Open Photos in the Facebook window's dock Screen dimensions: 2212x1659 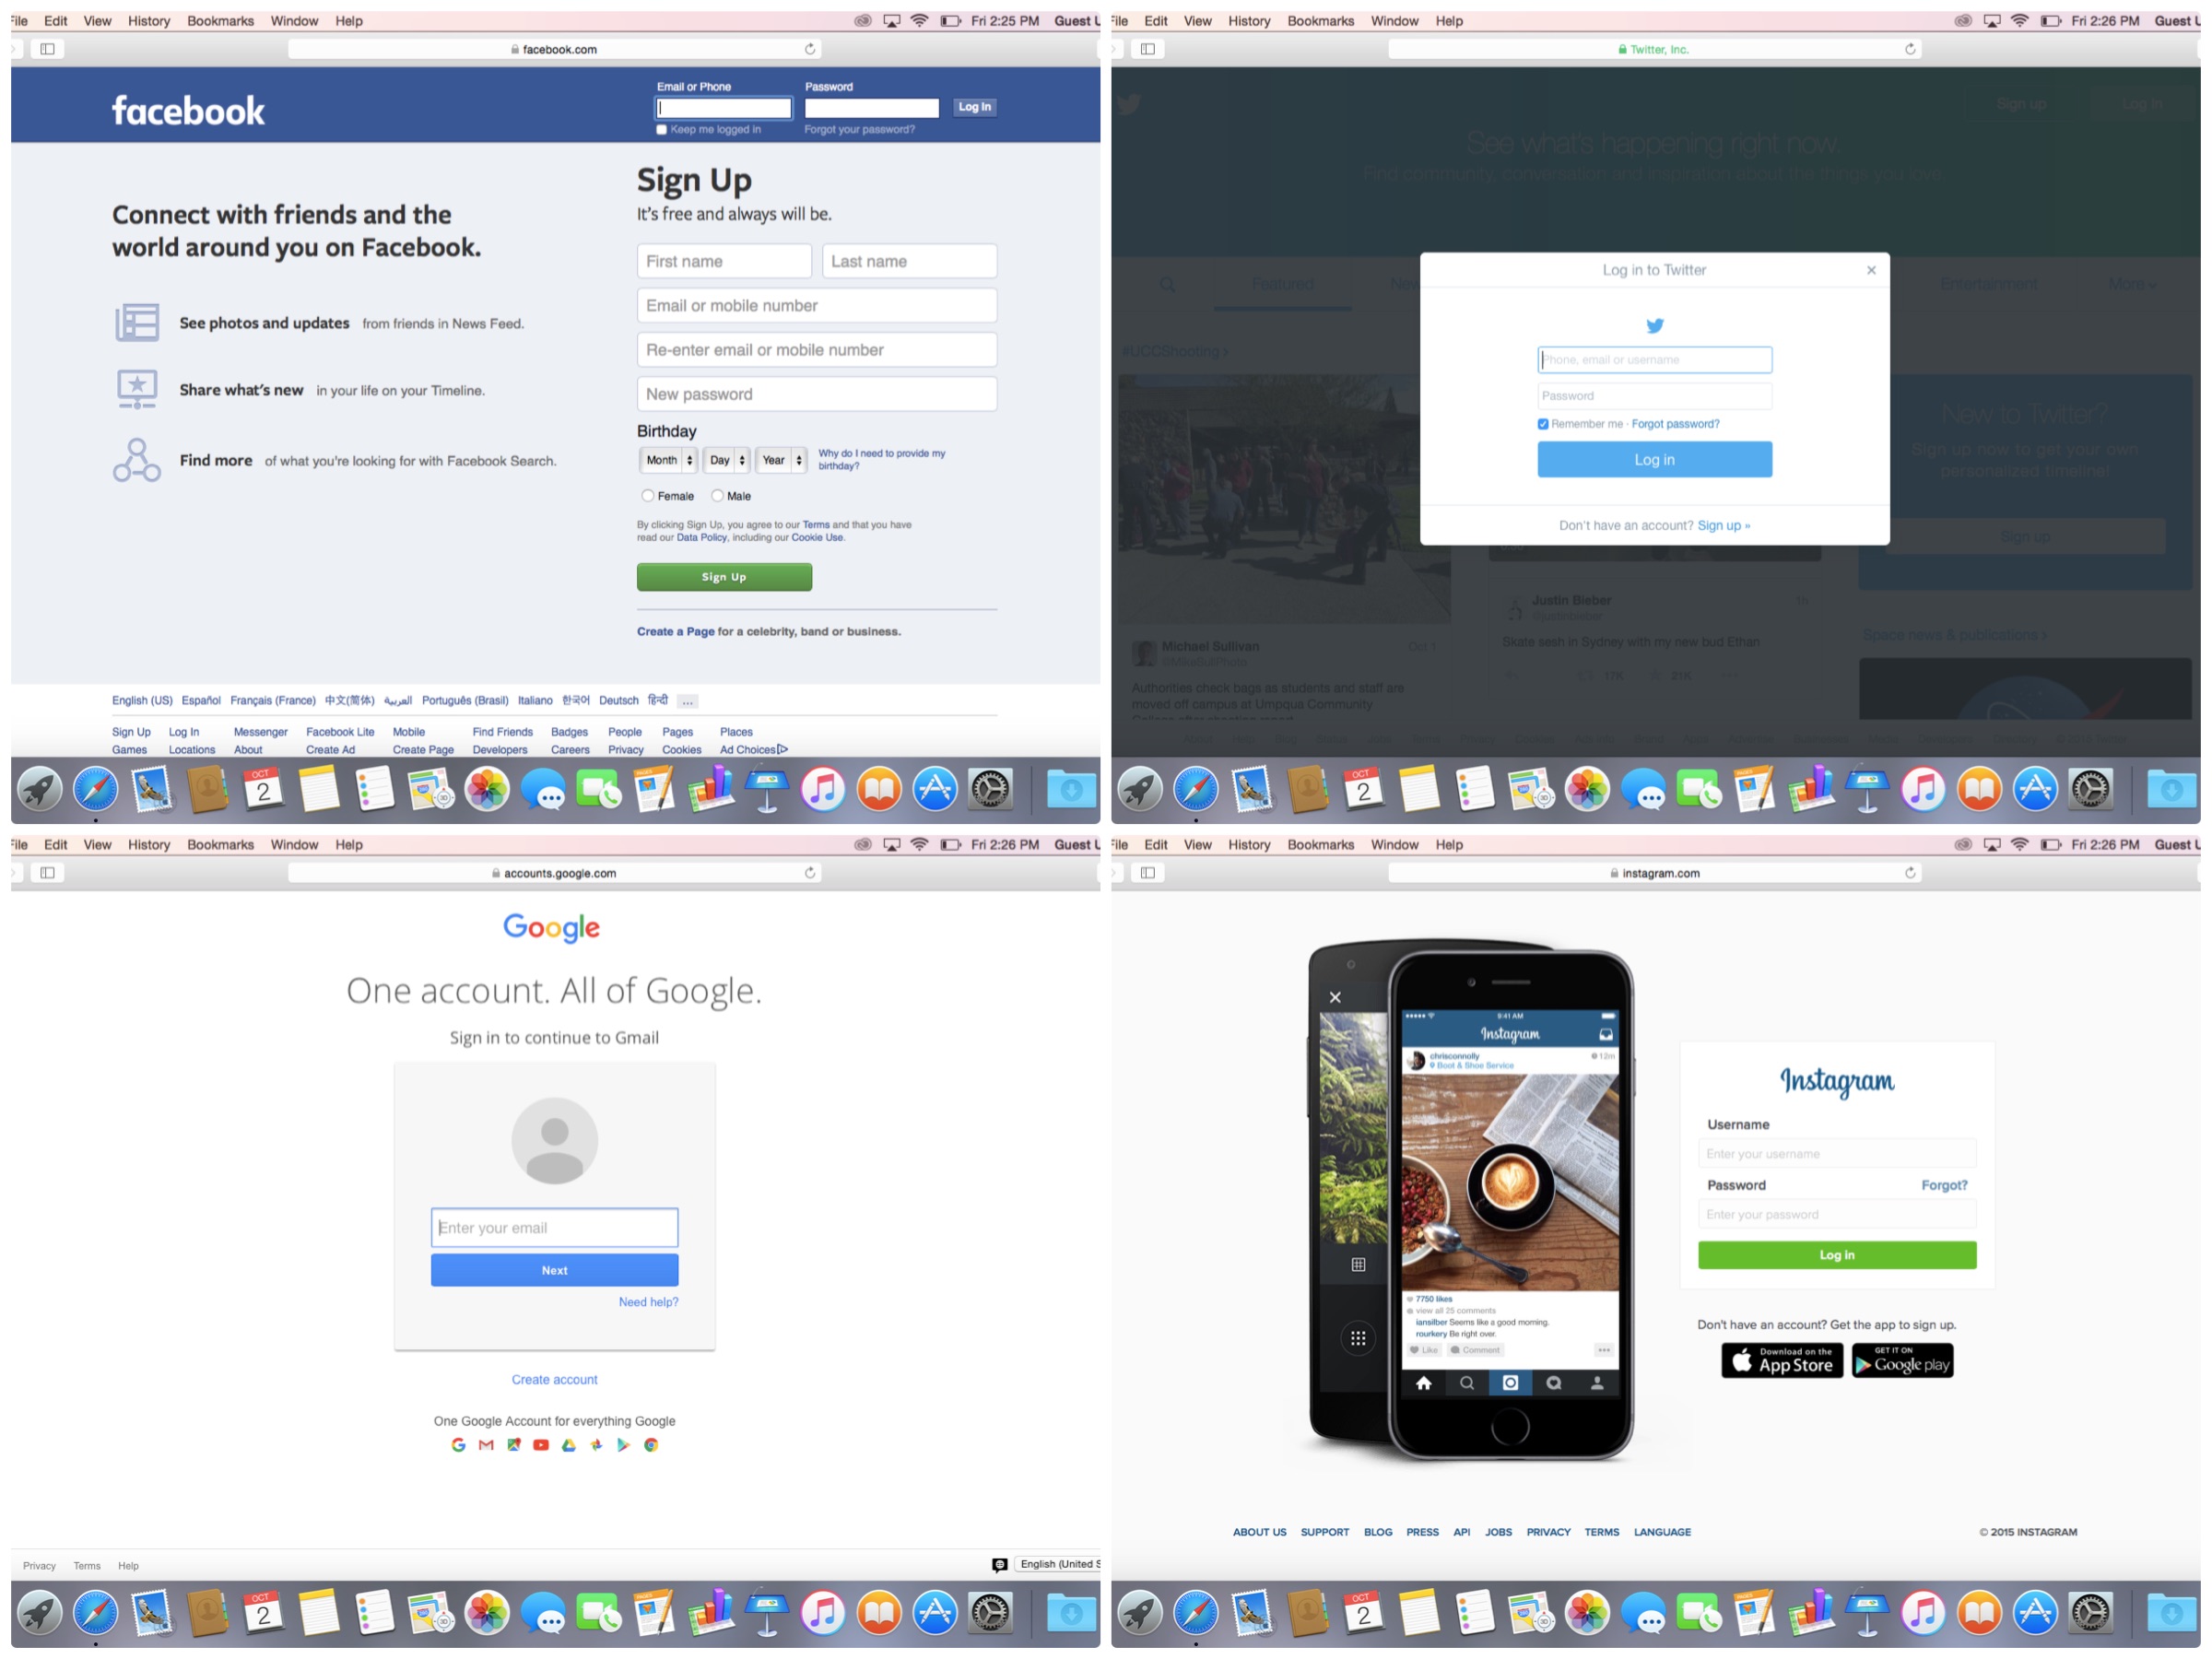point(487,790)
